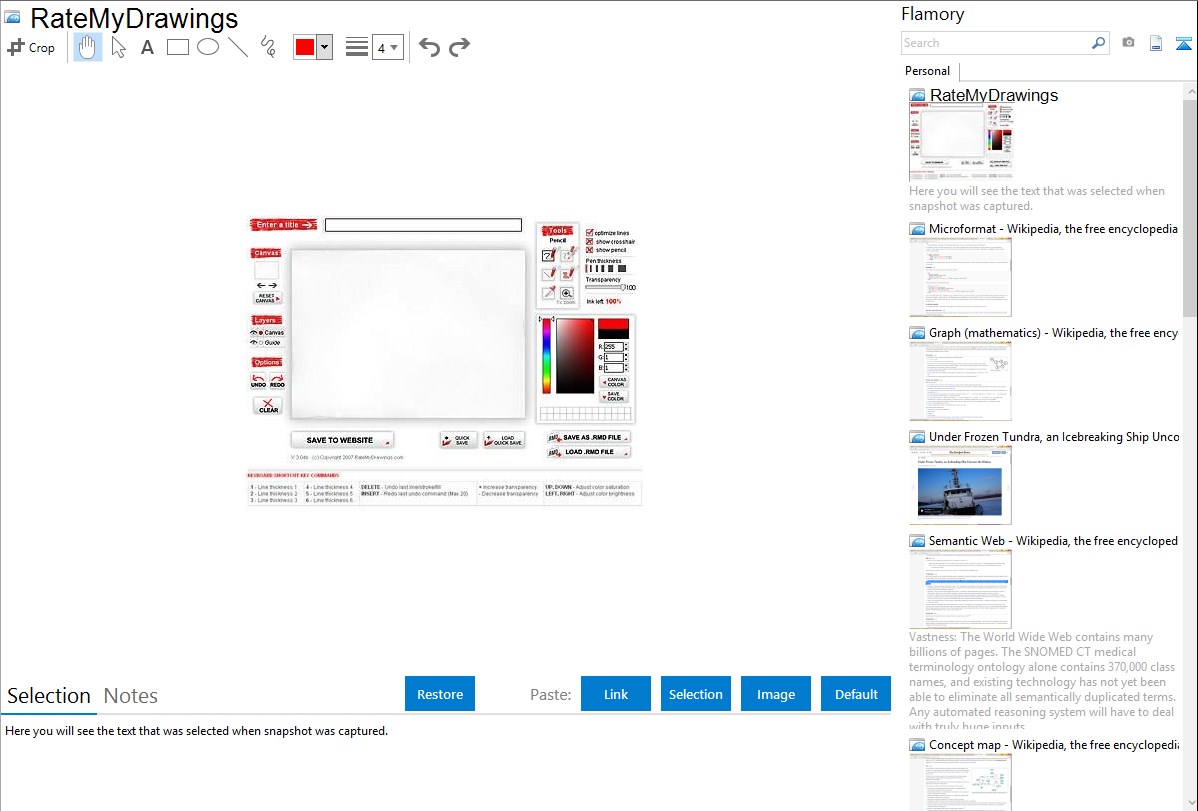Click the Paste Selection button

[x=695, y=694]
